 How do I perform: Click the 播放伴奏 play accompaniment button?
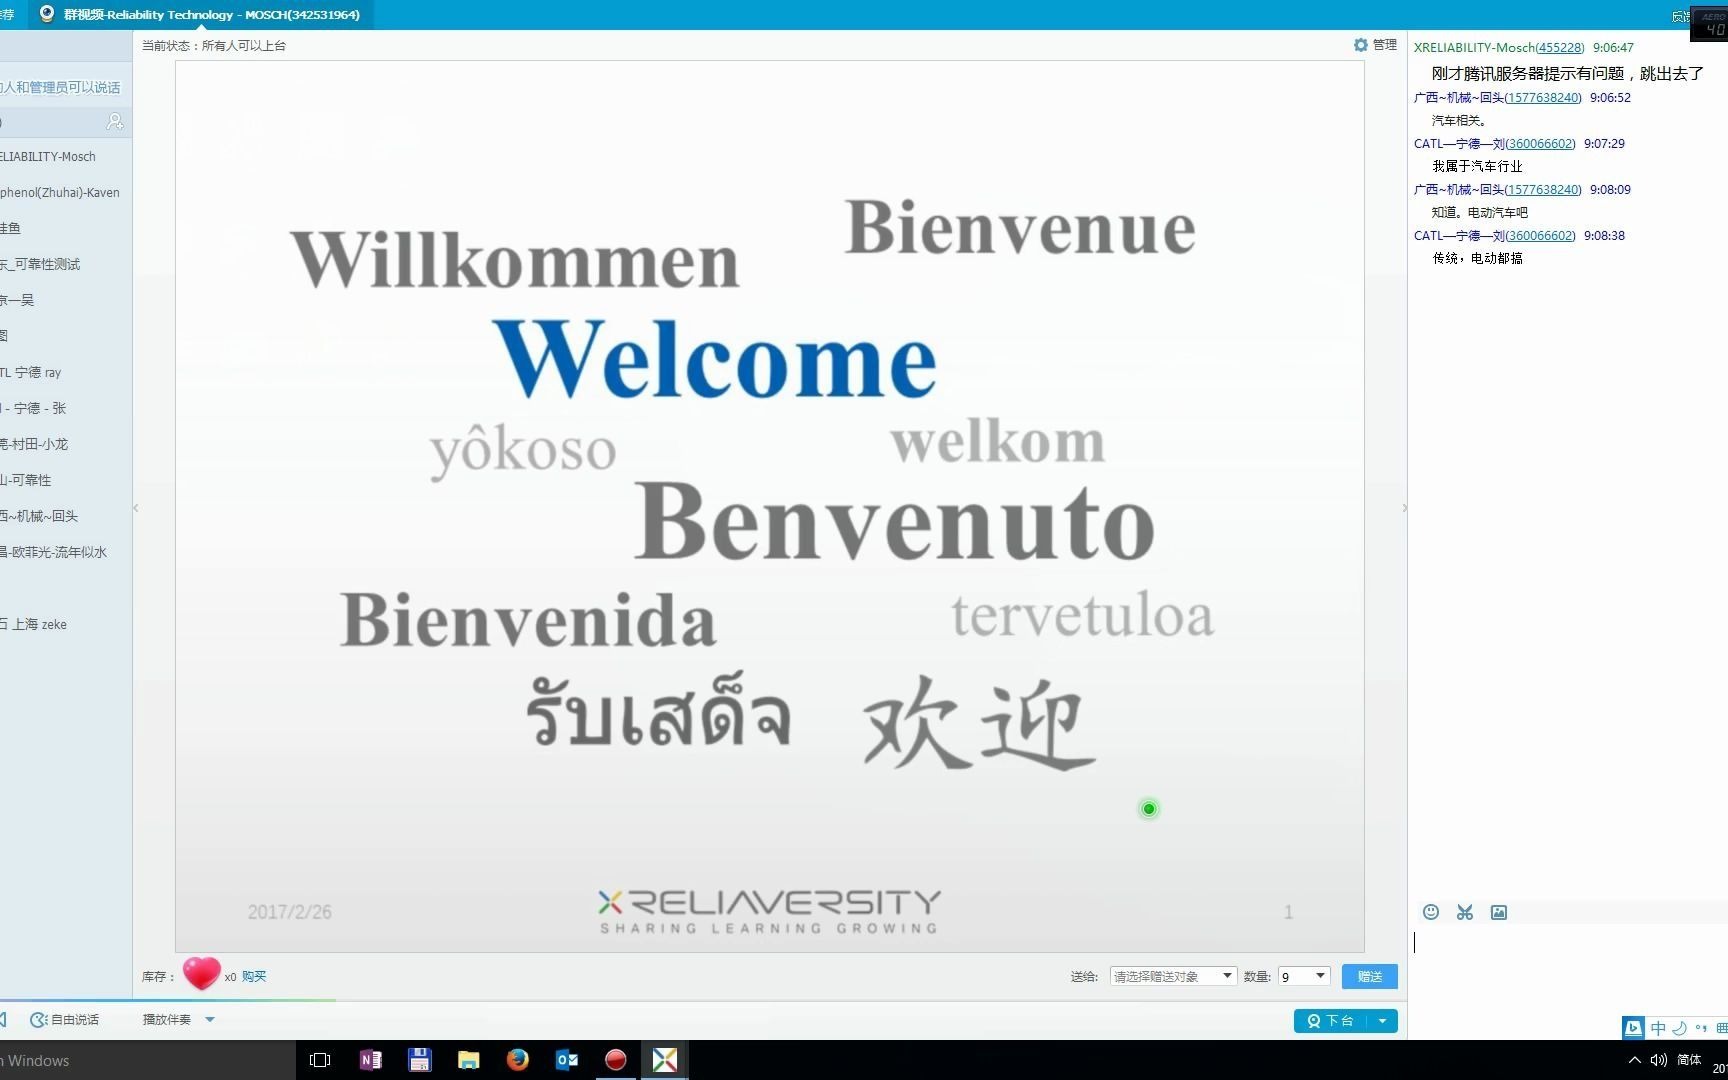(166, 1020)
